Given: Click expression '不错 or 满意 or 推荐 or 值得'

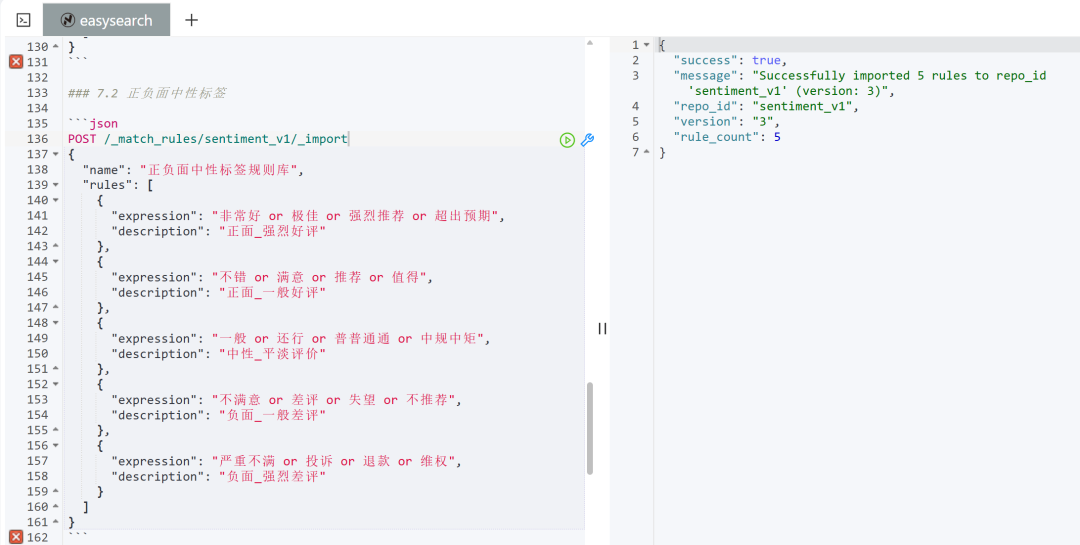Looking at the screenshot, I should (x=322, y=277).
